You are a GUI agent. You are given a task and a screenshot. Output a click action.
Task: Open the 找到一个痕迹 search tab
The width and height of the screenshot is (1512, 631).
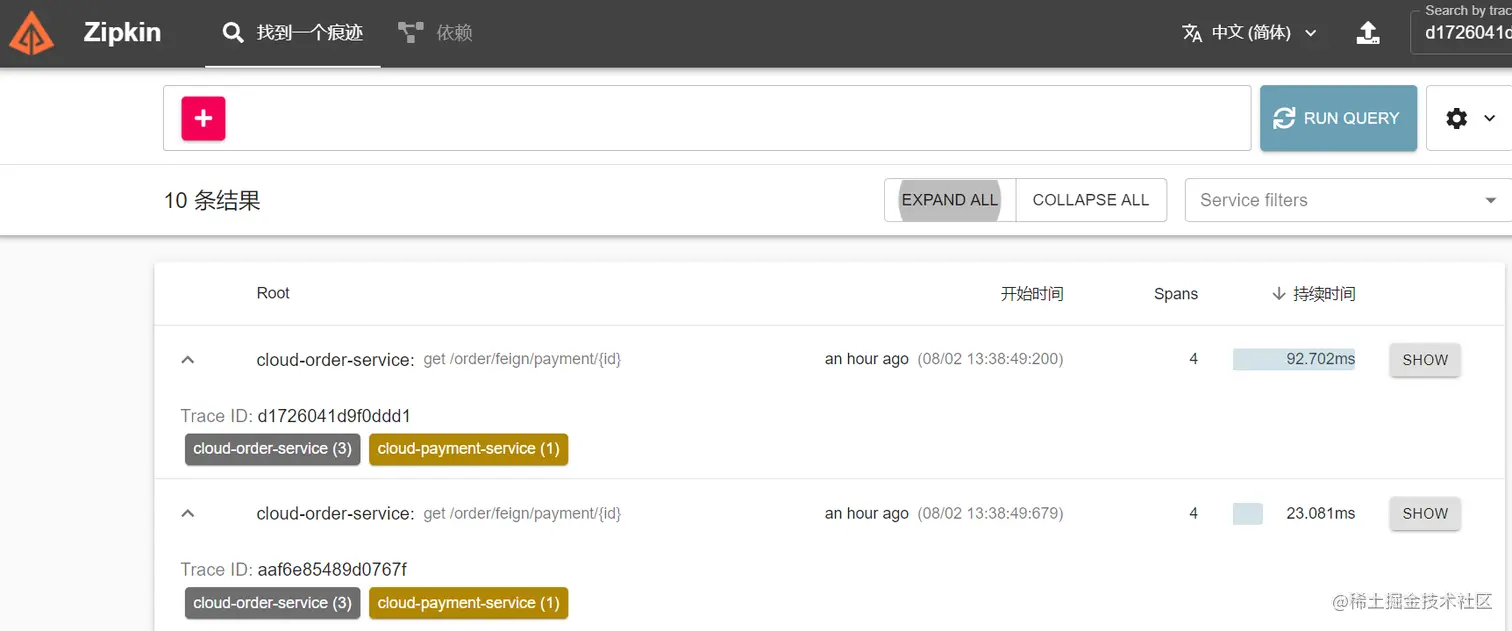[293, 33]
